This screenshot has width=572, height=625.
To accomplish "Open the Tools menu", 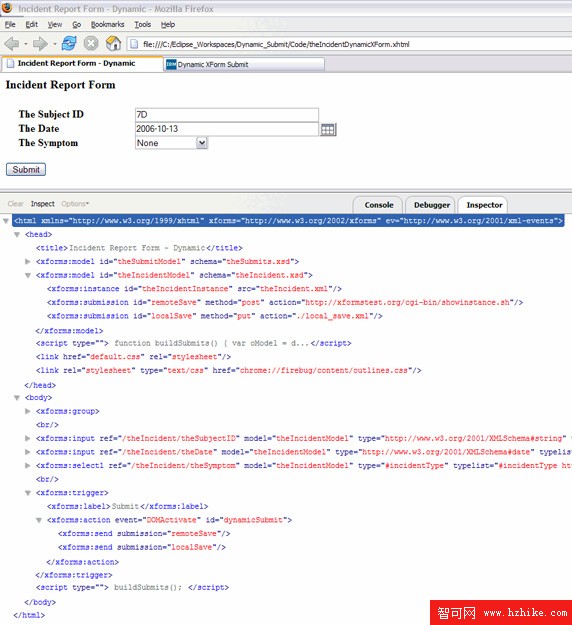I will 142,25.
